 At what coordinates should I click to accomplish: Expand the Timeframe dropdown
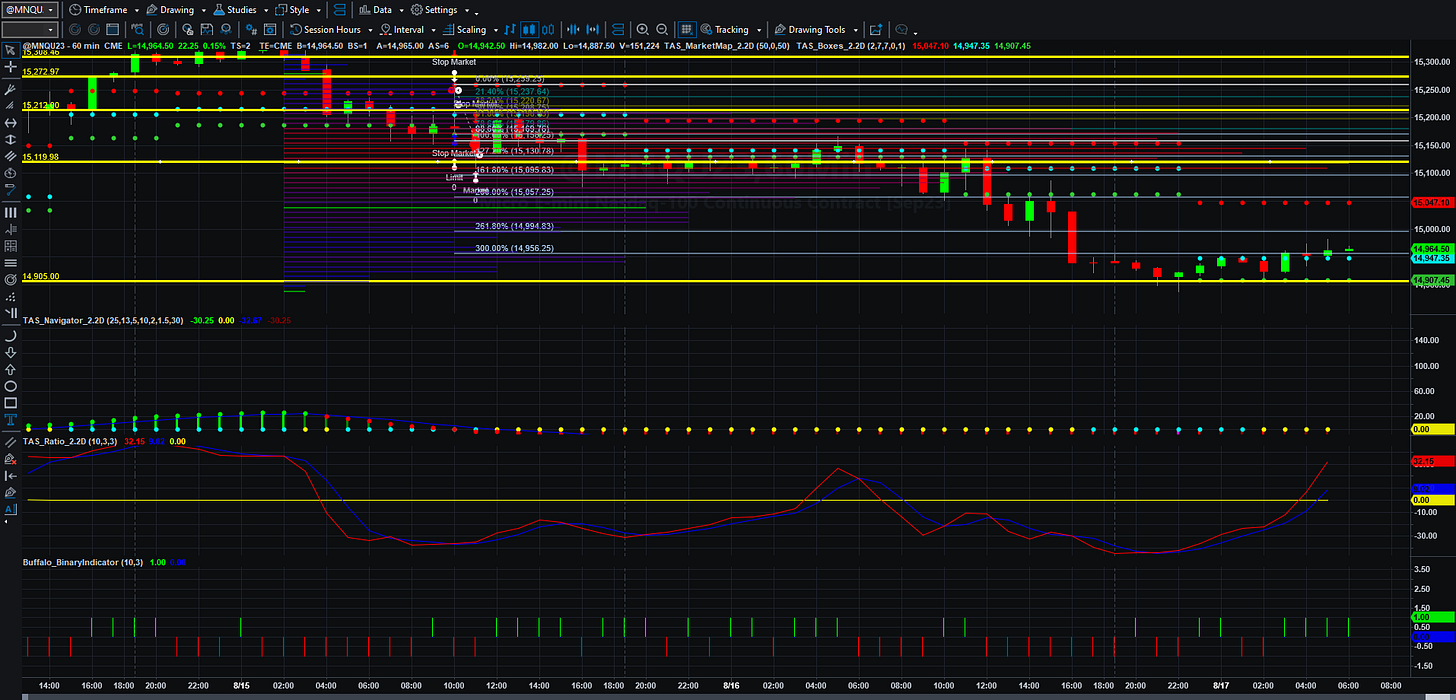click(104, 10)
